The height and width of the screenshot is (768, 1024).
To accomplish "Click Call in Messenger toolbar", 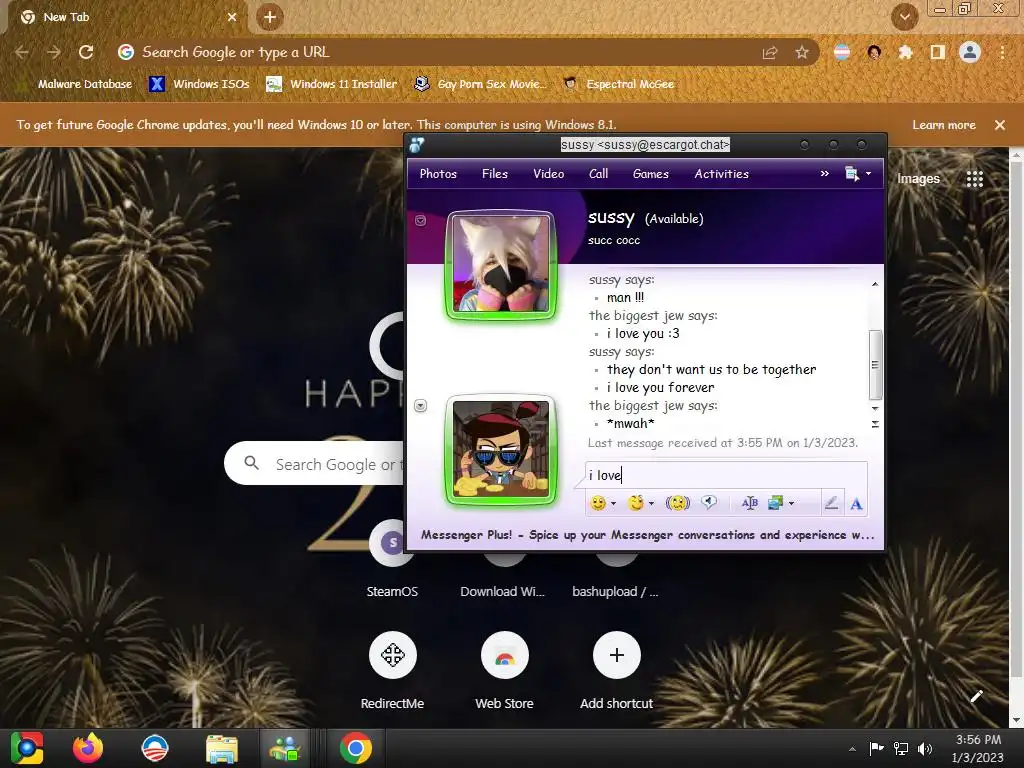I will point(598,174).
